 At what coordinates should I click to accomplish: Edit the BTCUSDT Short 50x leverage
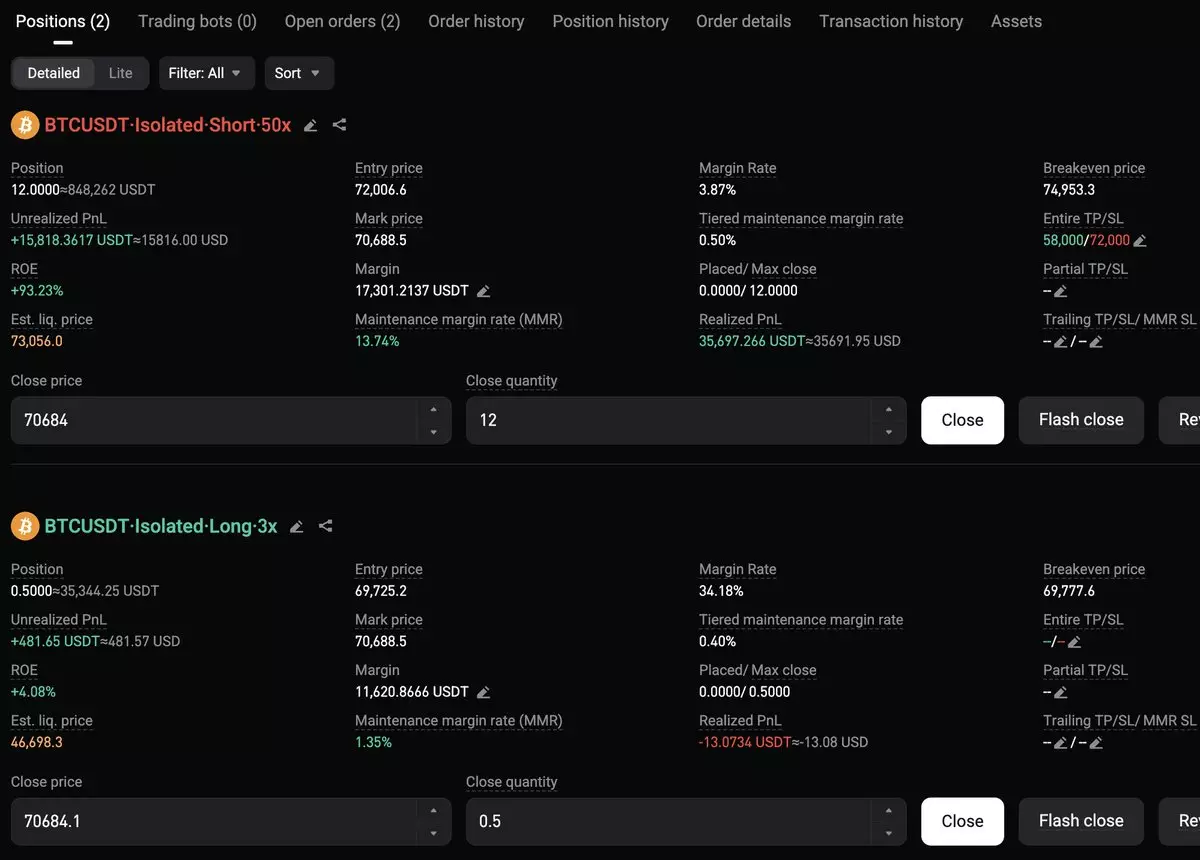pyautogui.click(x=310, y=125)
